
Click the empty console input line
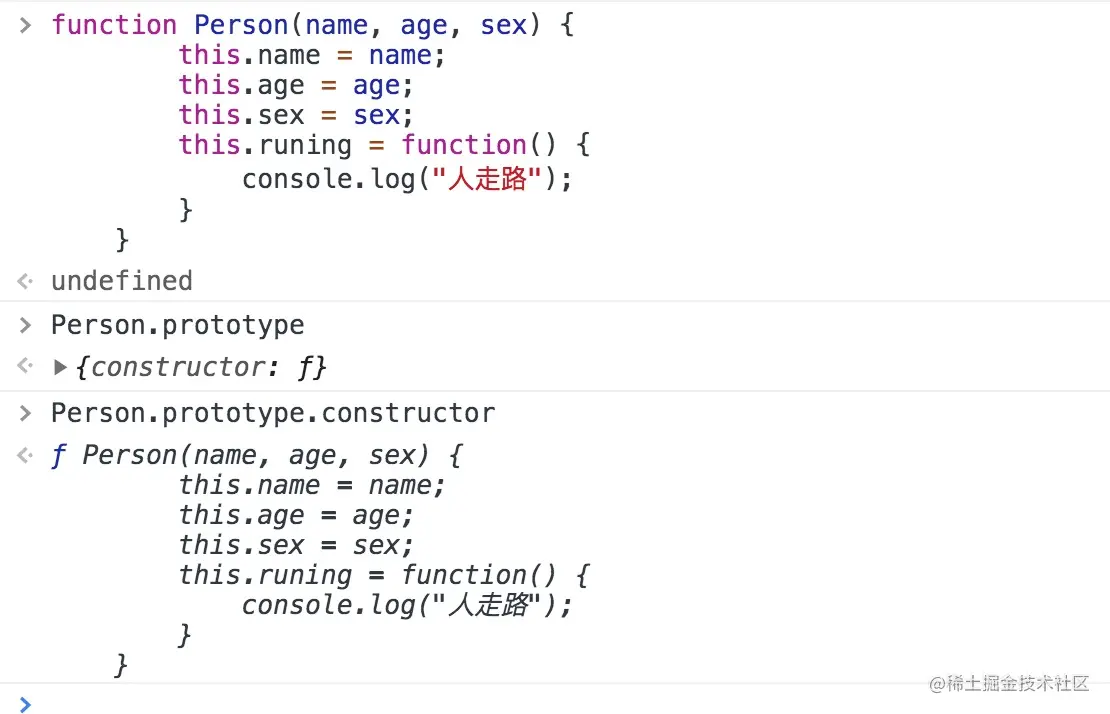point(500,704)
